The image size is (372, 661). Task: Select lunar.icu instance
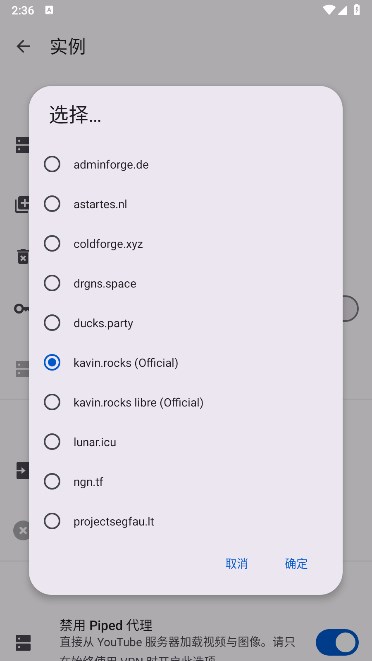pos(186,442)
